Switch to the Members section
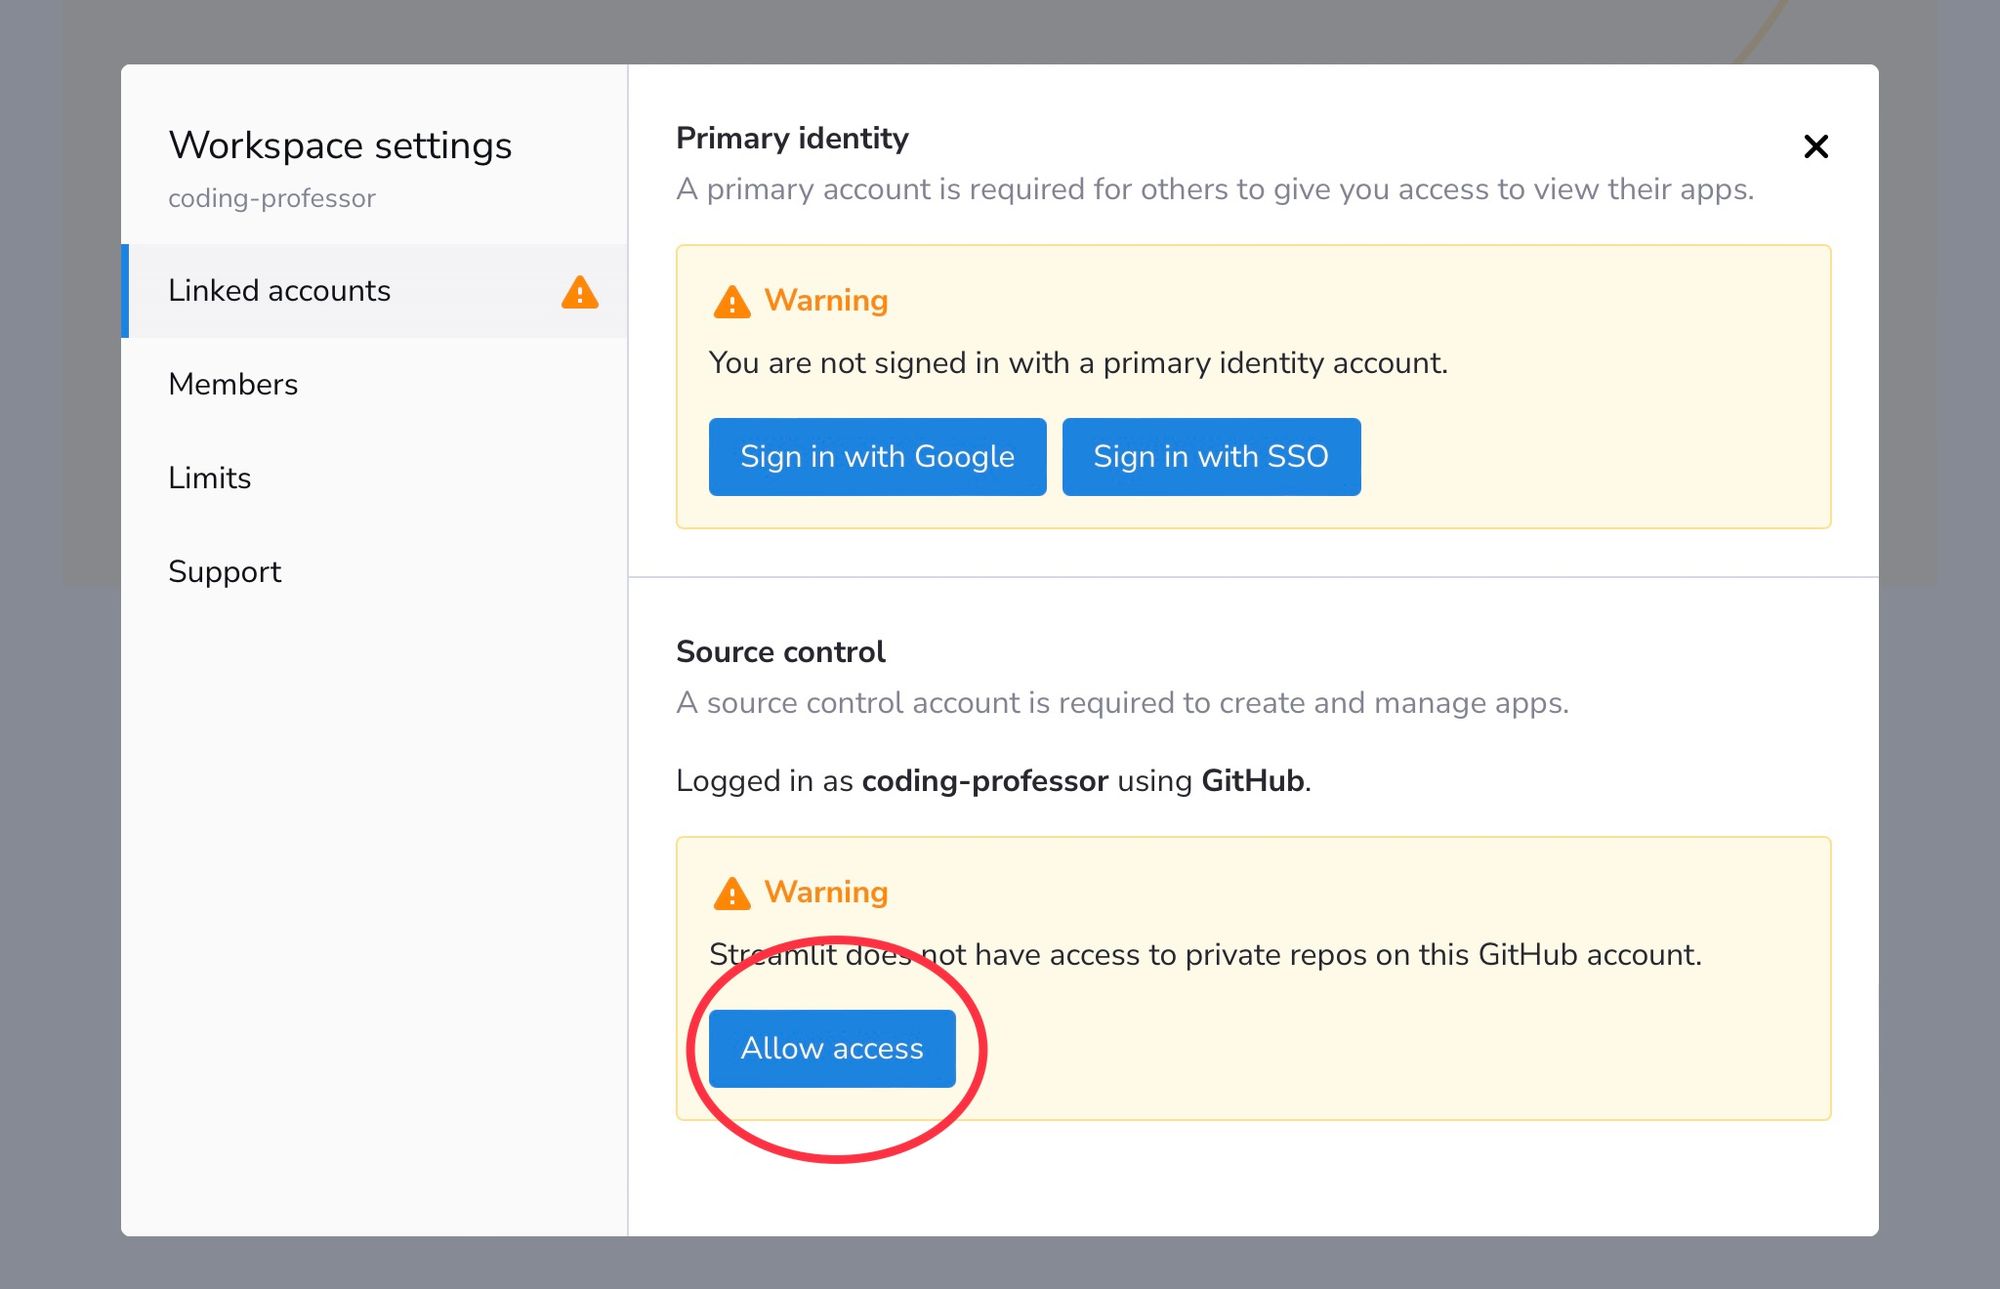This screenshot has height=1289, width=2000. click(233, 384)
